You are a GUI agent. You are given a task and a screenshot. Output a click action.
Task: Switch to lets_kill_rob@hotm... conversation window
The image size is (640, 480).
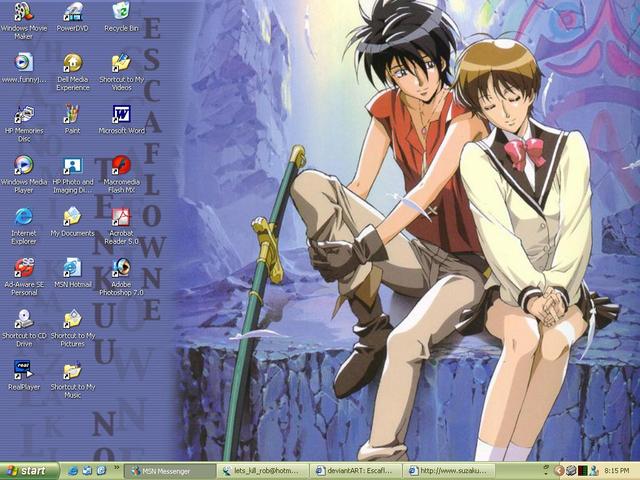pyautogui.click(x=263, y=471)
